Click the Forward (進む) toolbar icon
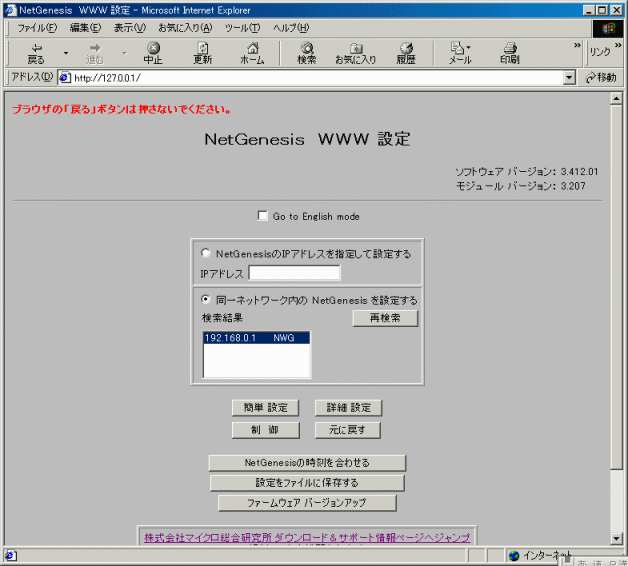The height and width of the screenshot is (566, 628). click(x=95, y=54)
